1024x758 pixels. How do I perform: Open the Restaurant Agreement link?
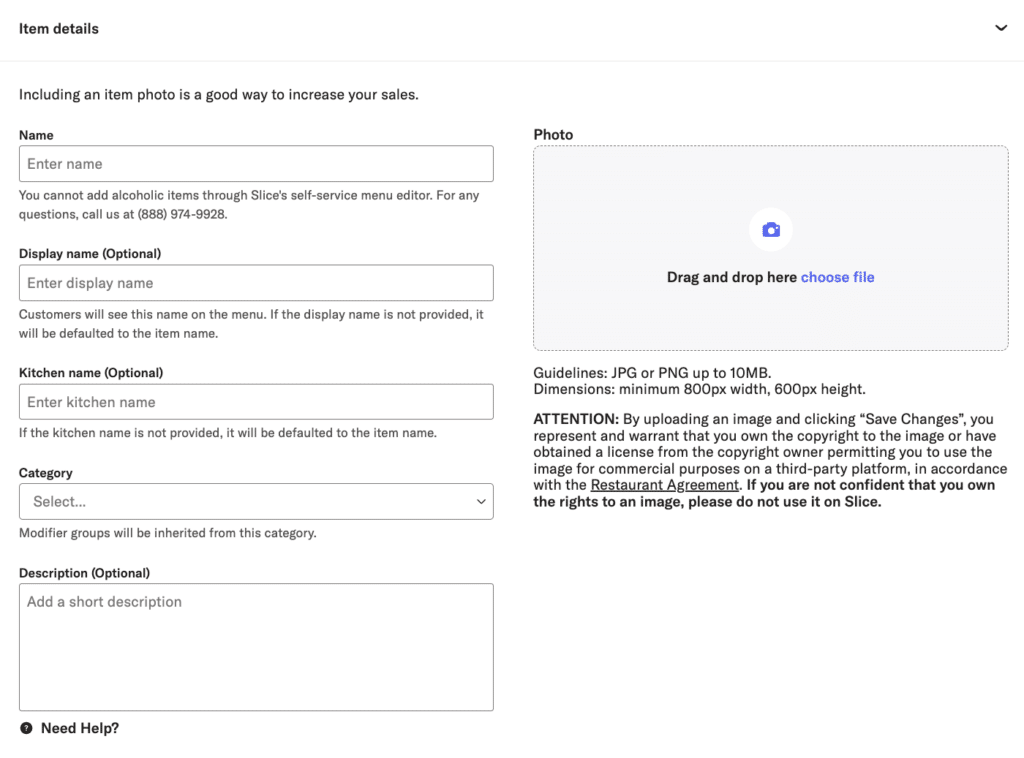click(664, 485)
